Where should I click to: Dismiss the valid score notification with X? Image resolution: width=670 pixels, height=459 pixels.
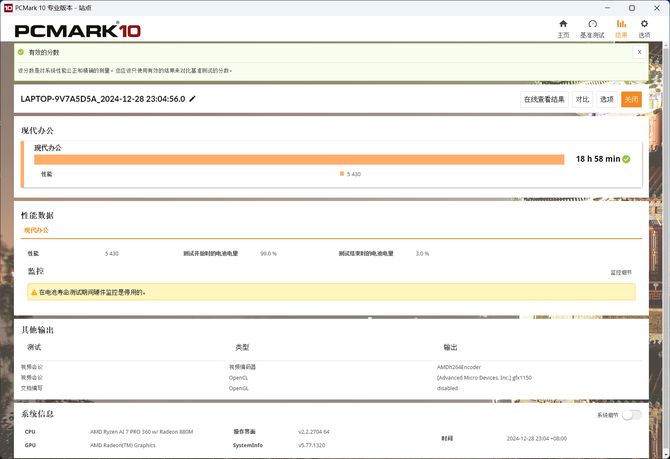639,52
